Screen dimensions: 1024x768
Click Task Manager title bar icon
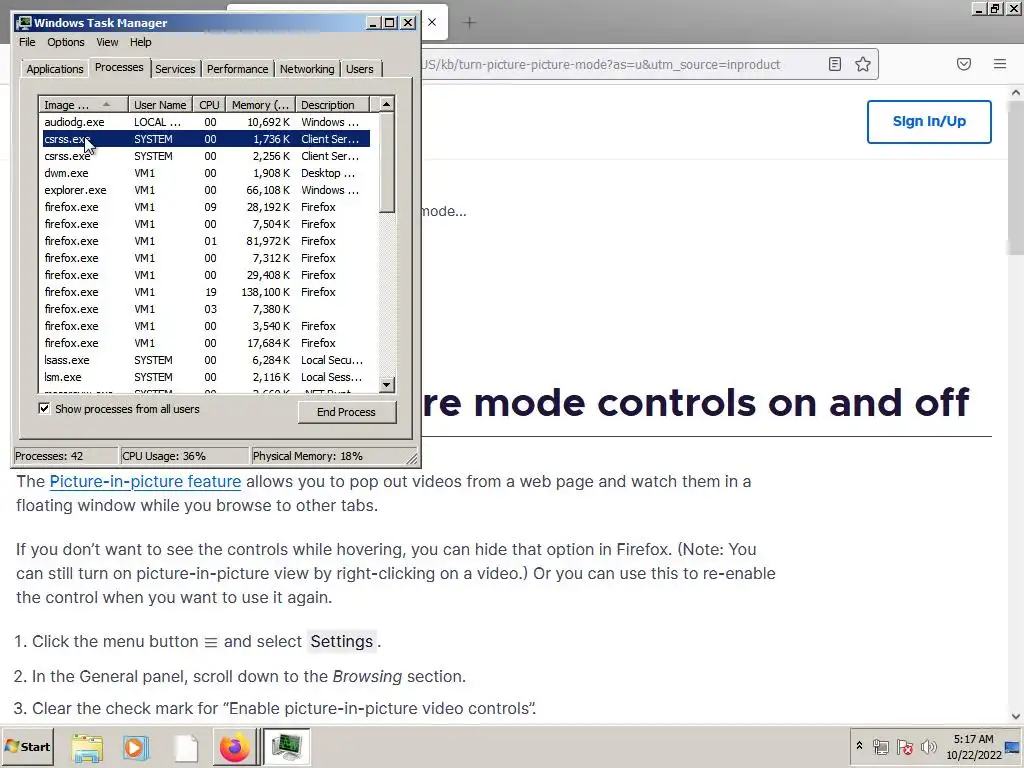[x=25, y=23]
